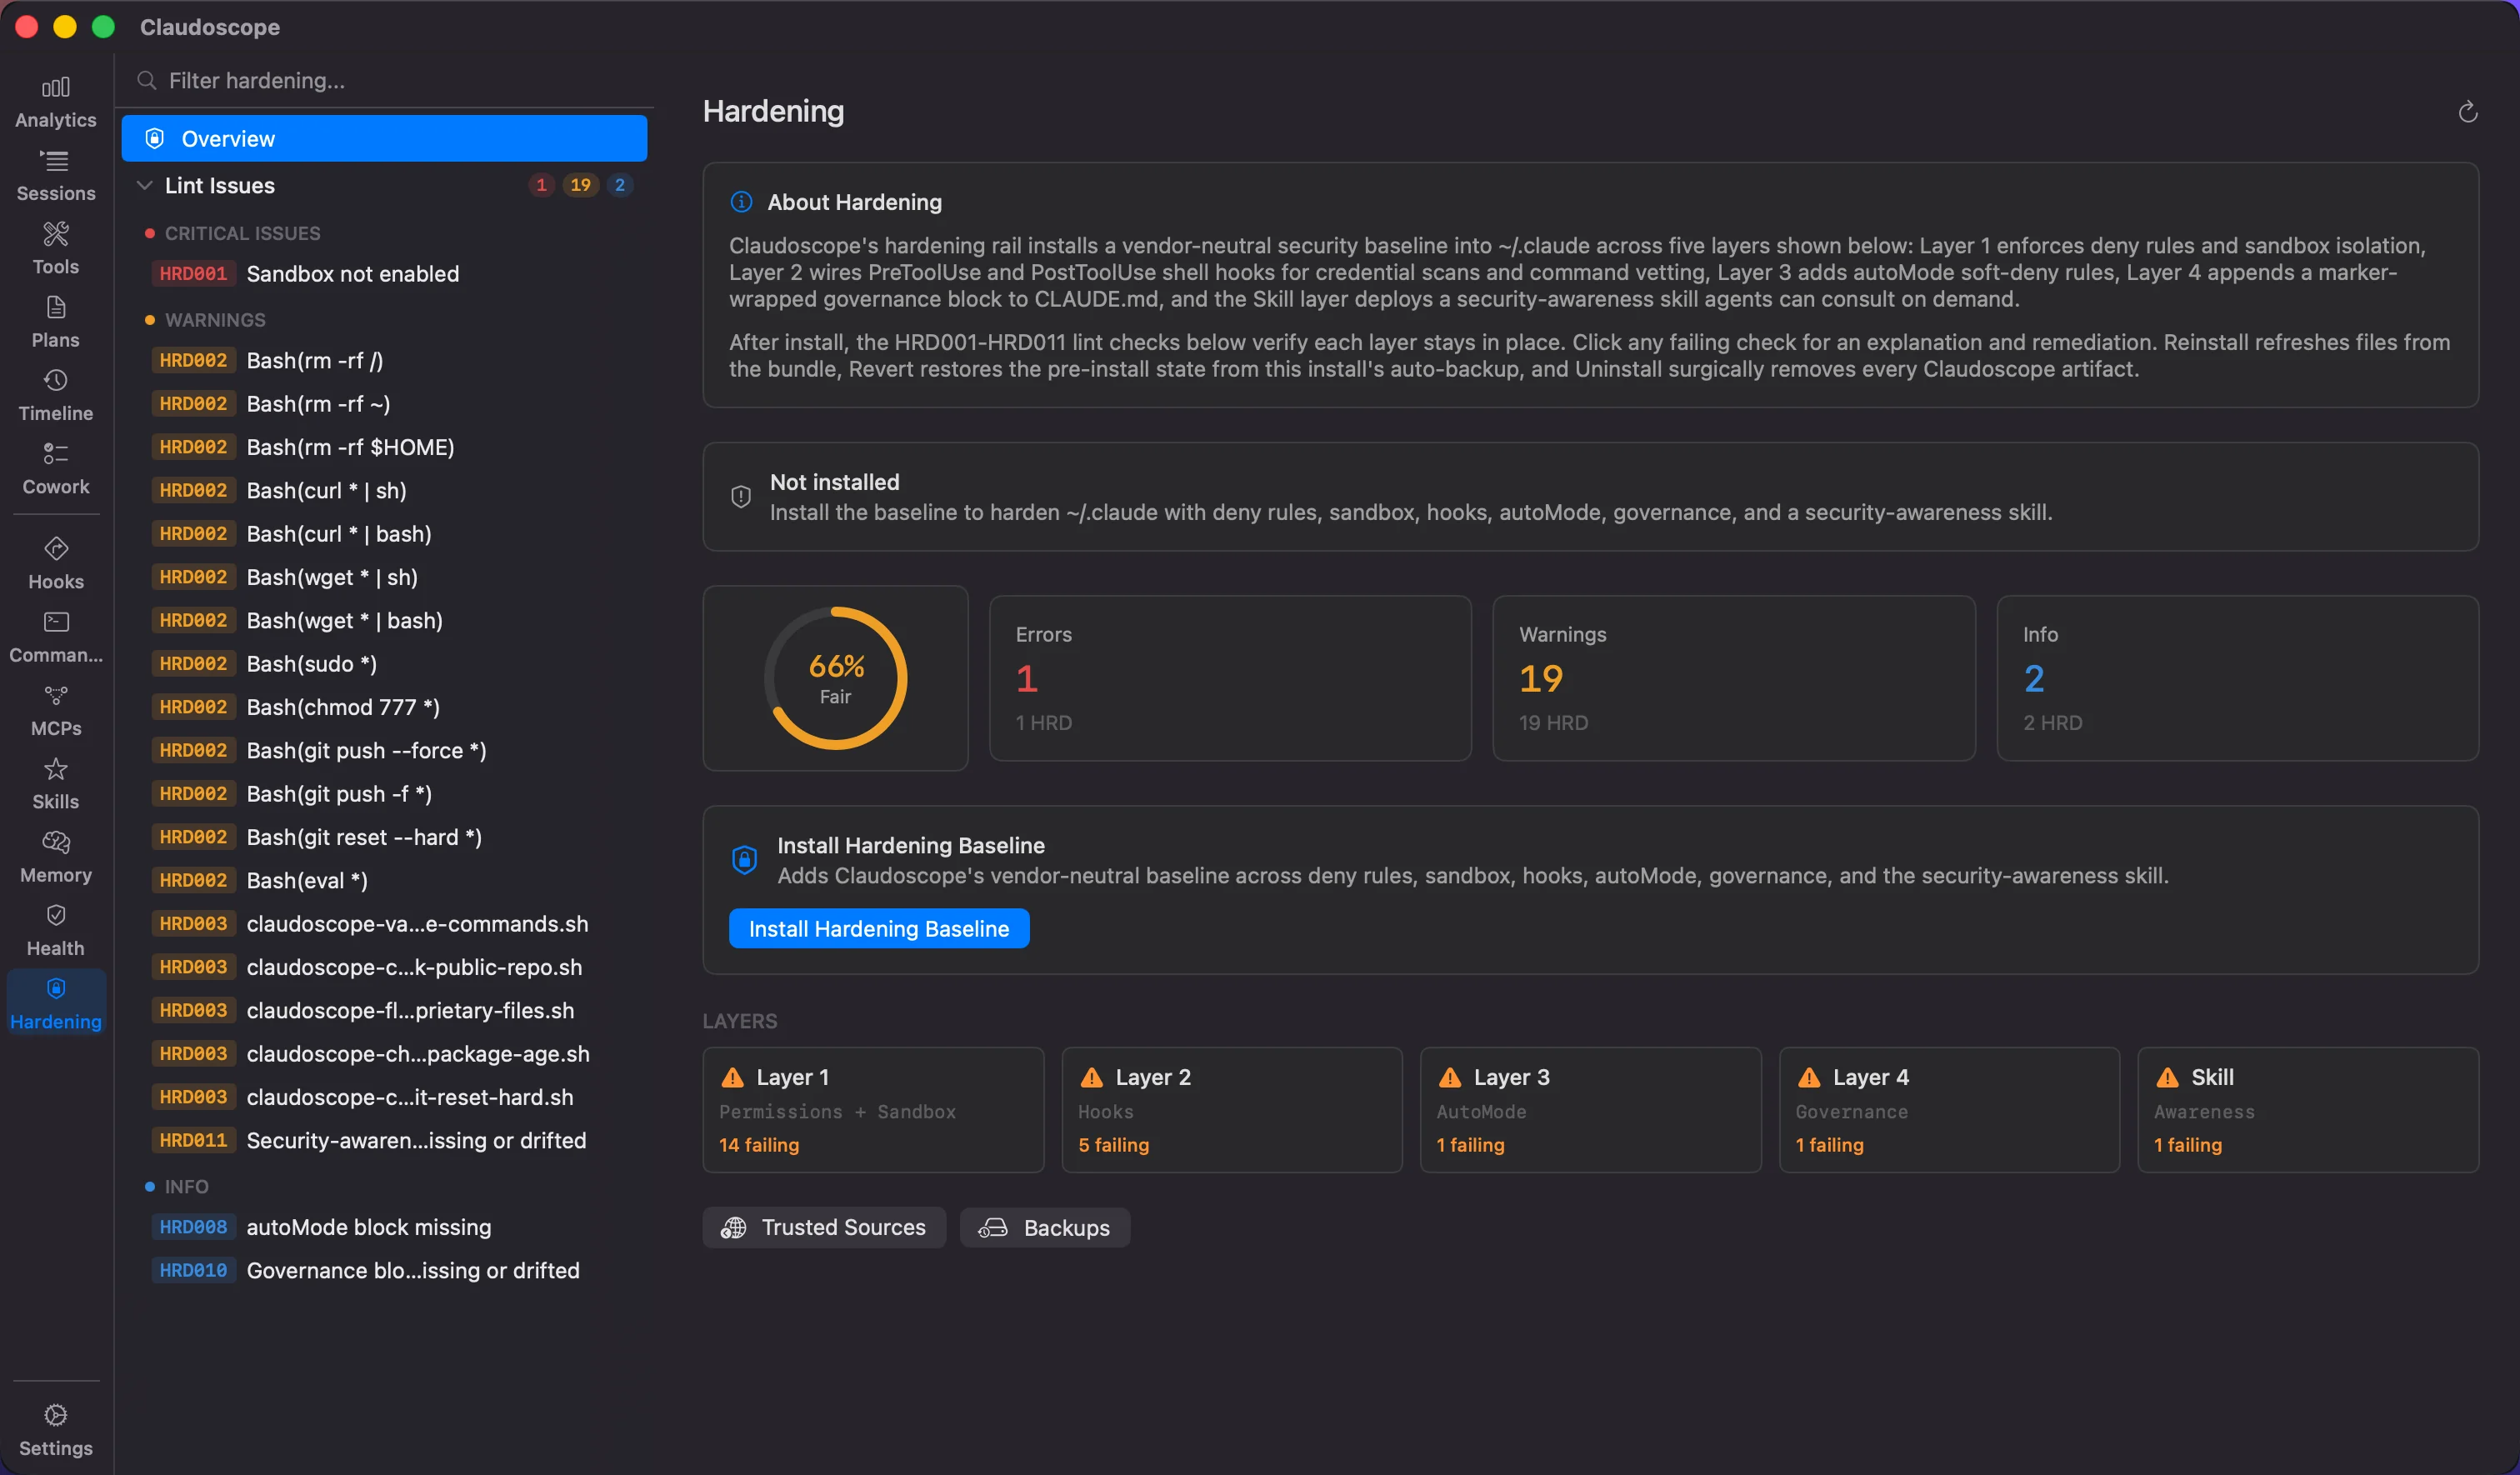
Task: Open the Plans section
Action: point(56,322)
